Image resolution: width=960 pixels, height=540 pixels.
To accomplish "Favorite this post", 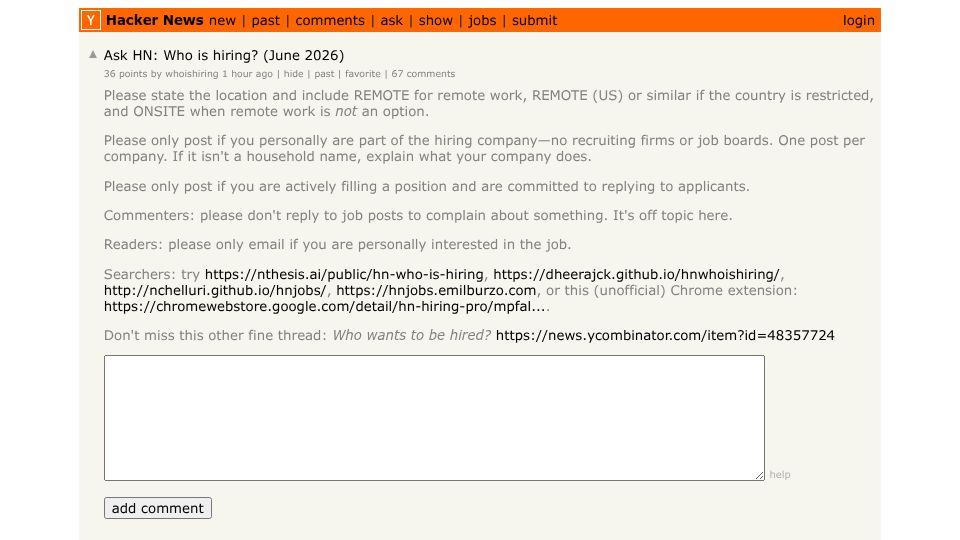I will pyautogui.click(x=362, y=73).
